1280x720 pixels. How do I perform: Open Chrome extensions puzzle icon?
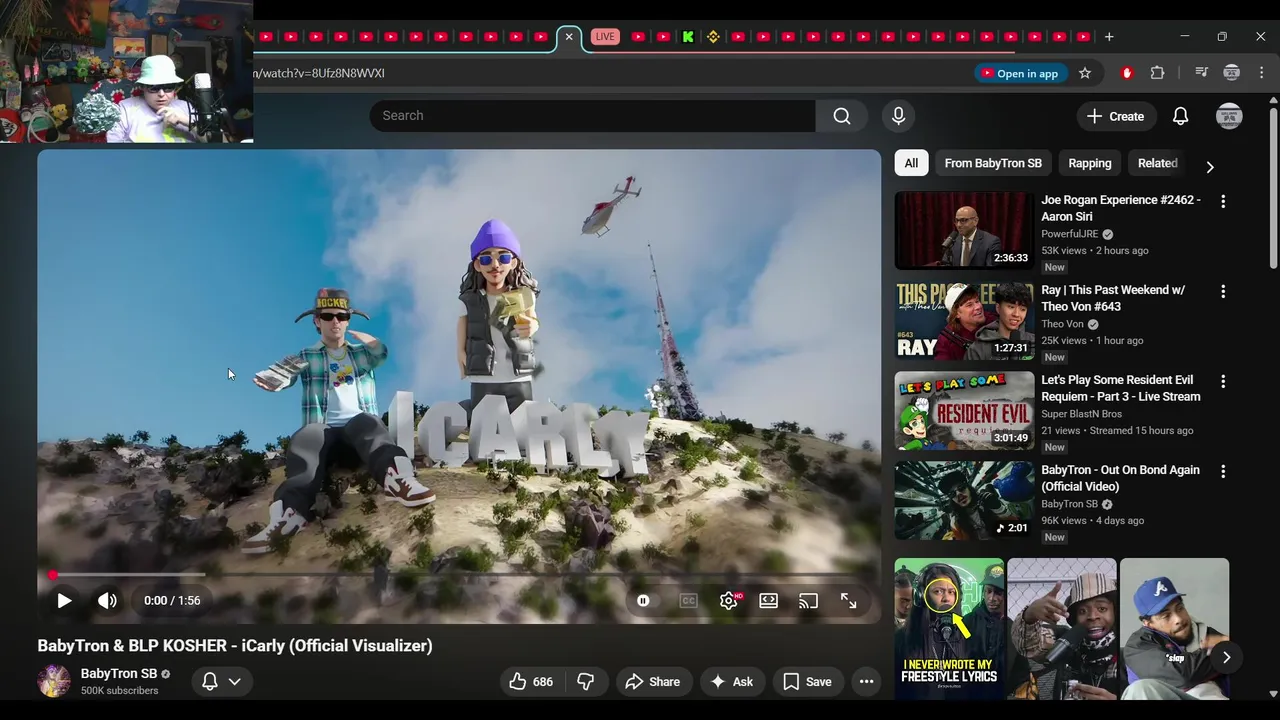tap(1158, 73)
